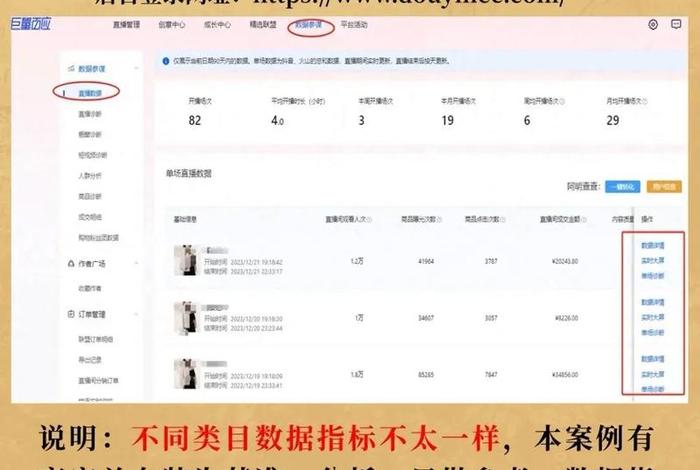
Task: Open 数据详情 for the 12/20 live session
Action: coord(653,302)
